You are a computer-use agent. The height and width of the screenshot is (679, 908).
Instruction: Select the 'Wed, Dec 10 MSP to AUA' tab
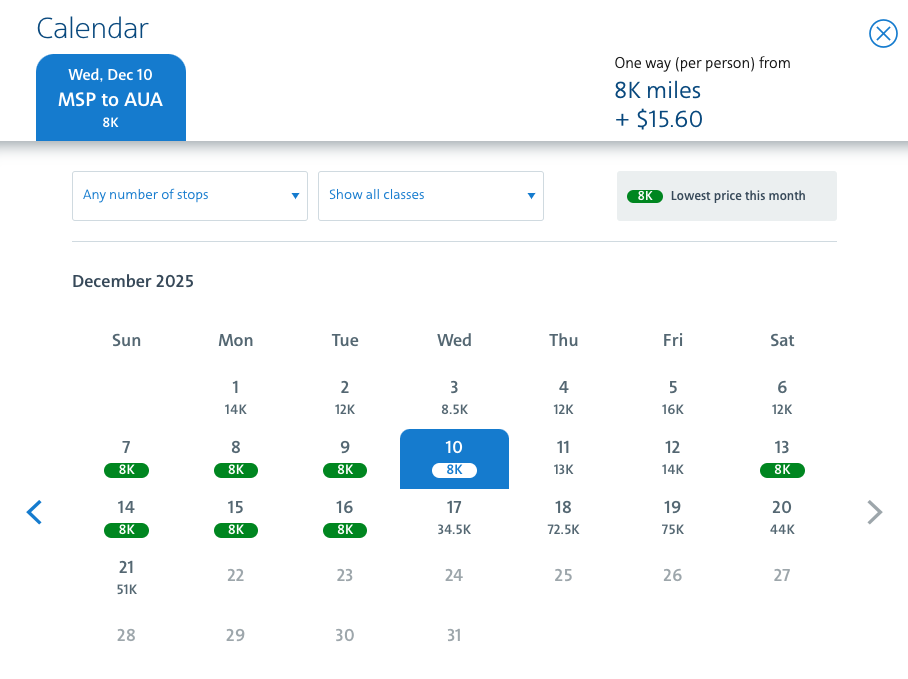coord(111,97)
